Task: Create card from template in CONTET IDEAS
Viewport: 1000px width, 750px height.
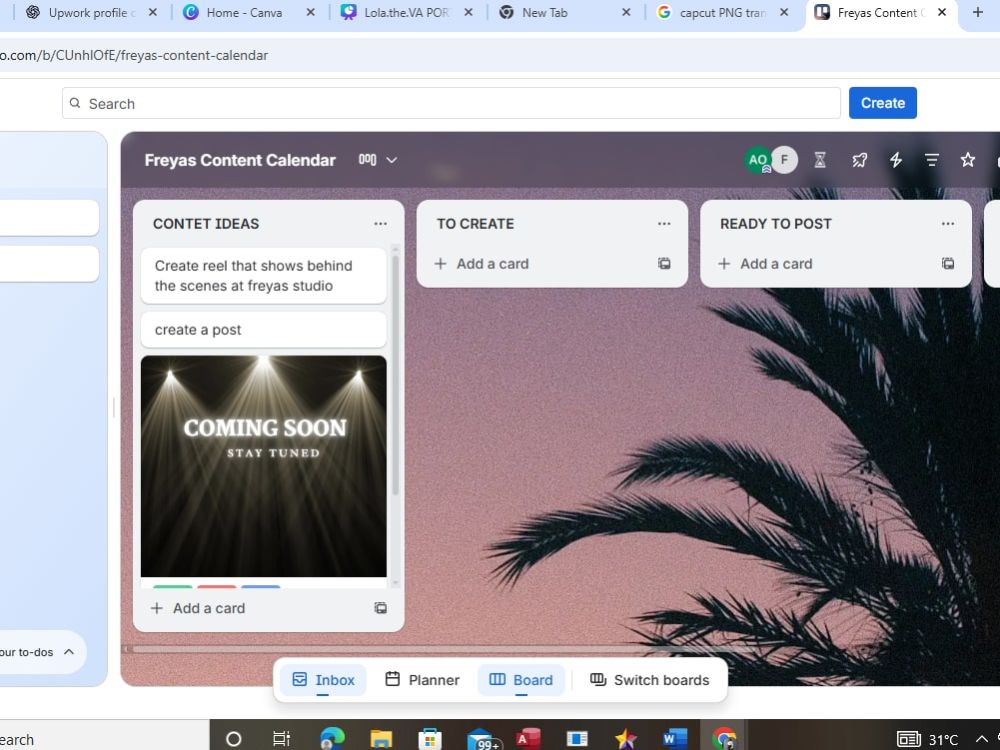Action: point(380,608)
